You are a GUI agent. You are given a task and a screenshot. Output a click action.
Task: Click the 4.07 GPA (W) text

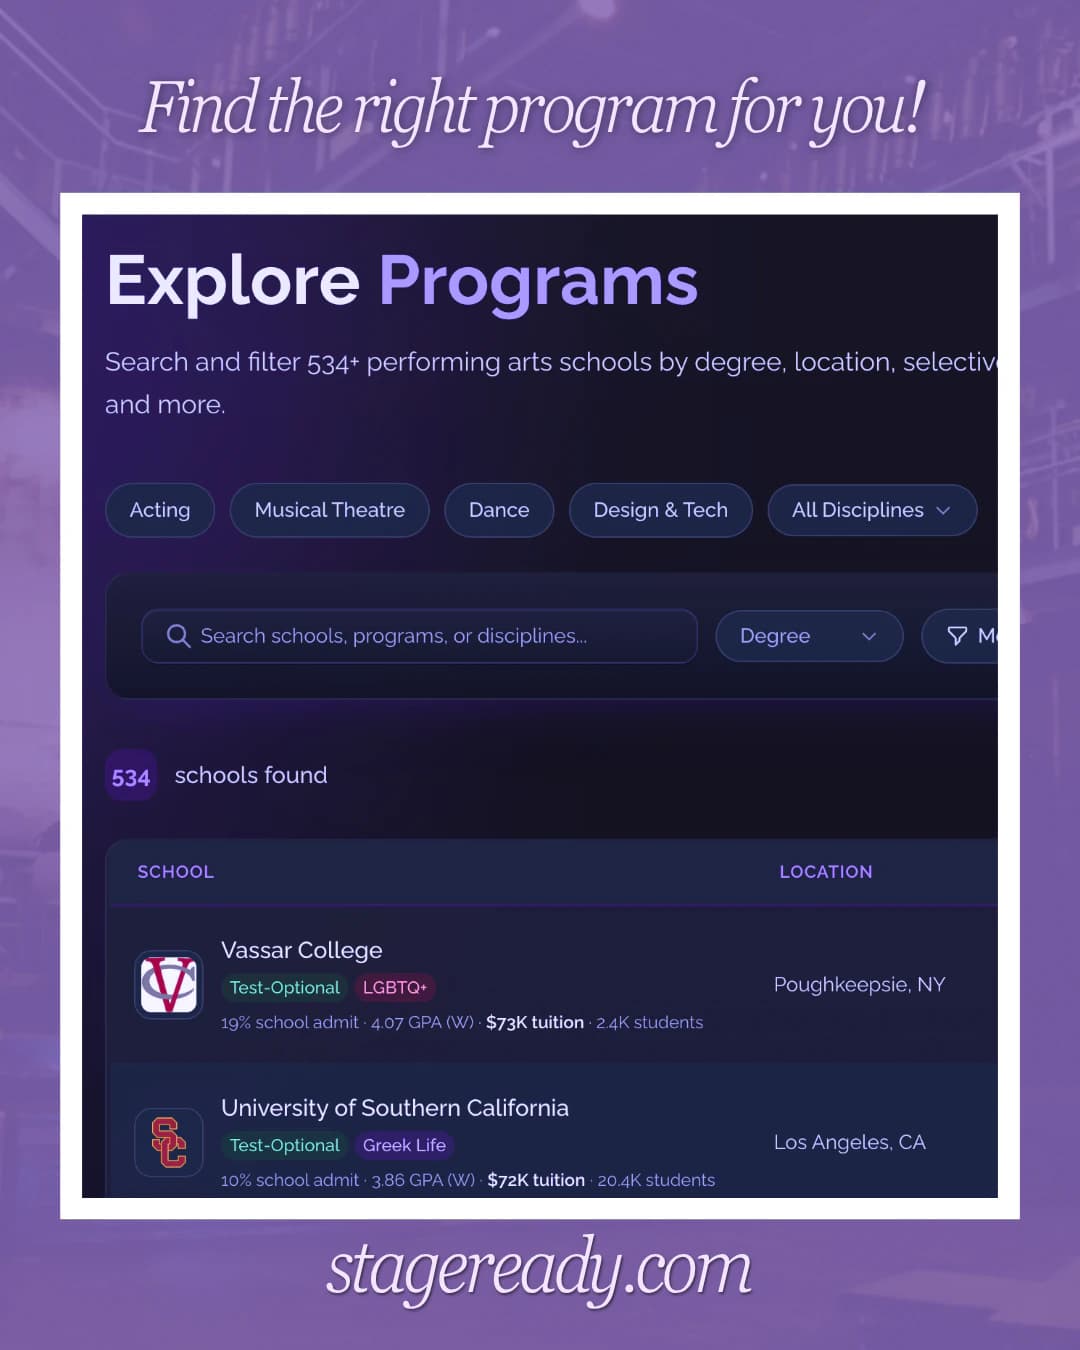coord(422,1022)
